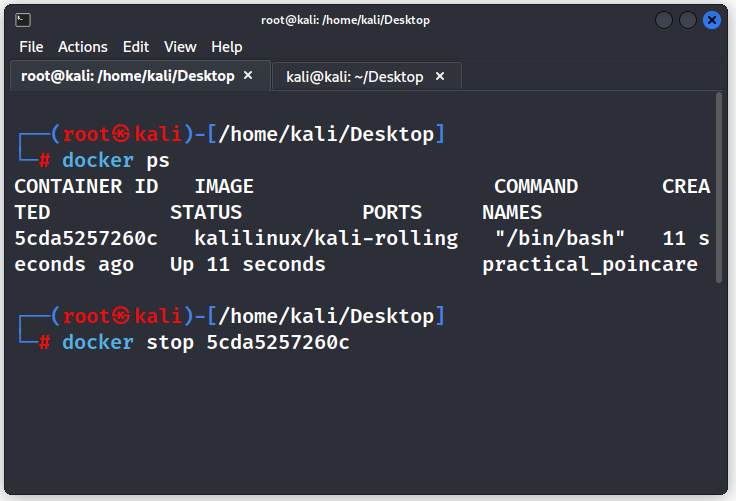Screen dimensions: 736x501
Task: Switch to the kali@kali ~/Desktop tab
Action: tap(354, 77)
